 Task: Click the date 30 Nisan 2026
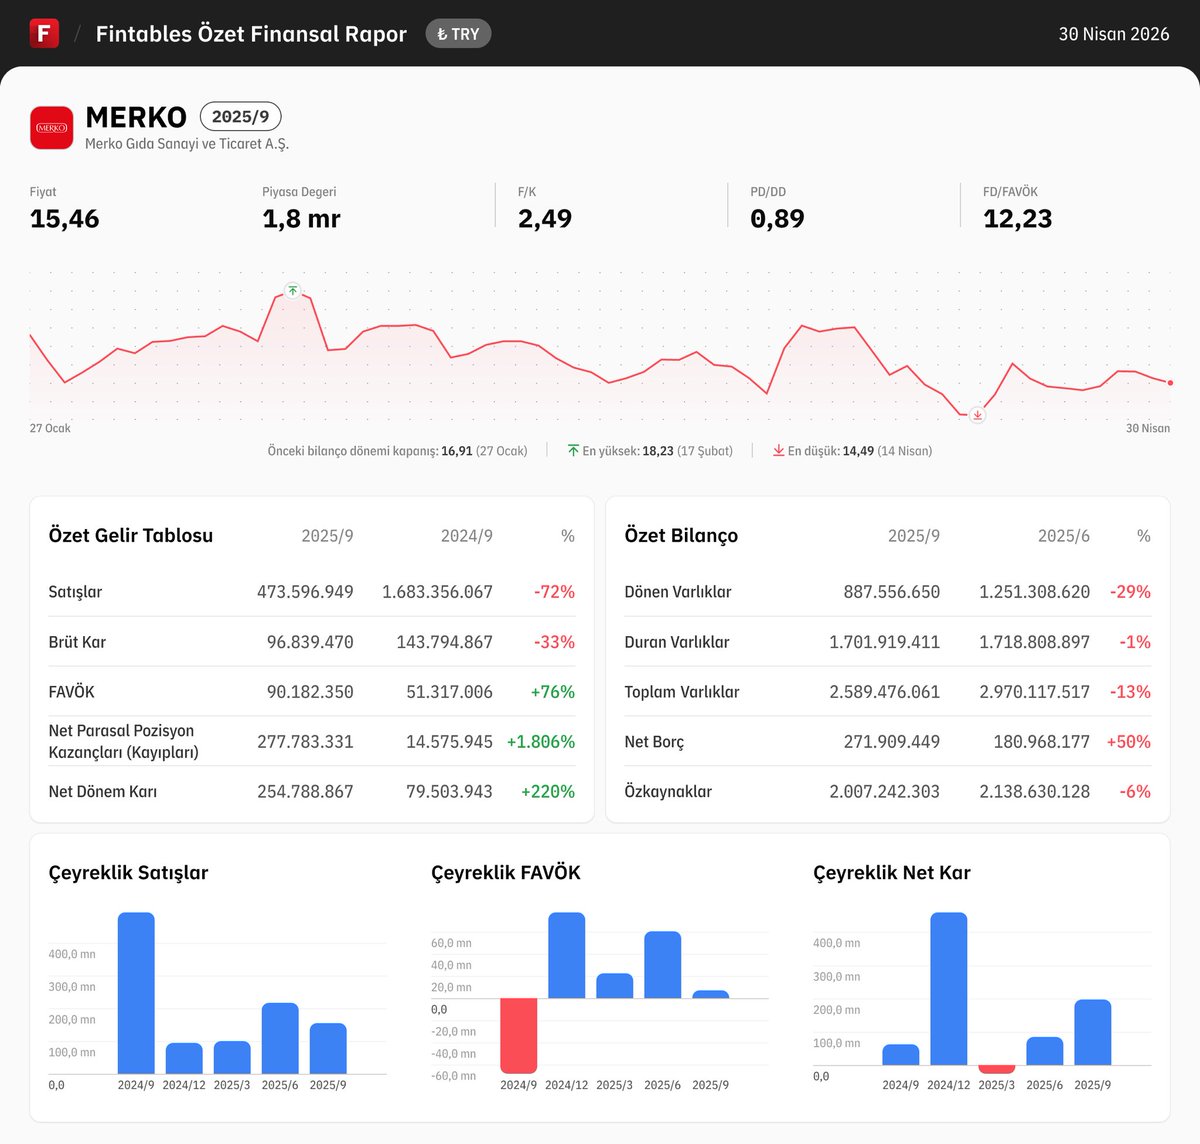coord(1114,34)
